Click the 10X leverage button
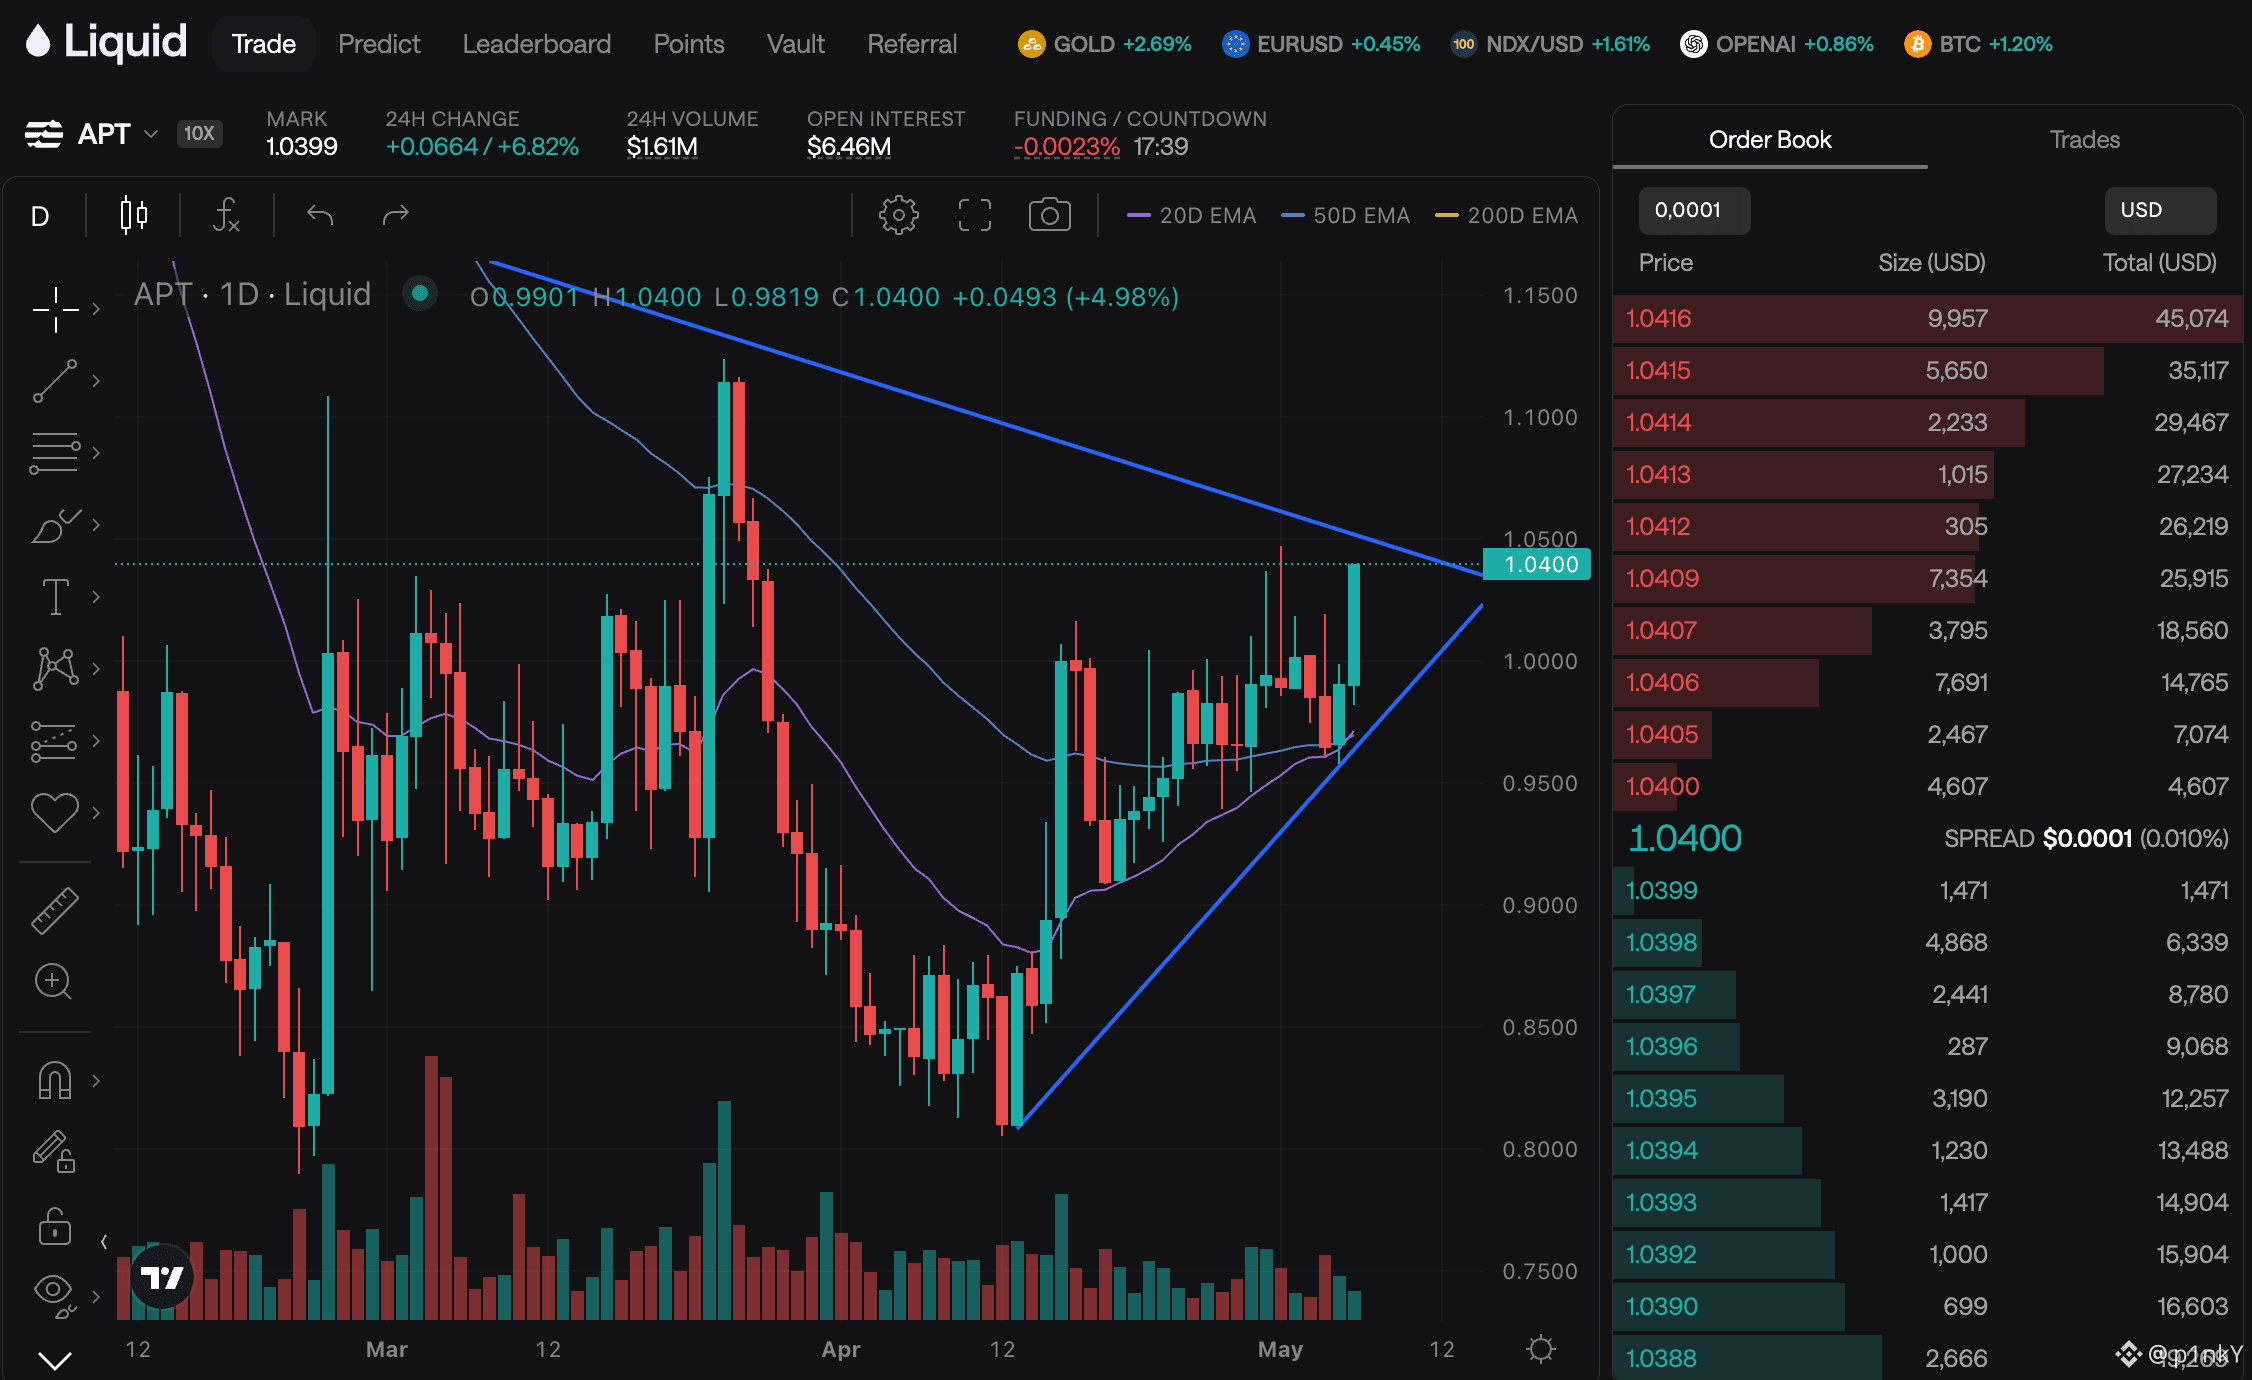The width and height of the screenshot is (2252, 1380). (x=199, y=133)
